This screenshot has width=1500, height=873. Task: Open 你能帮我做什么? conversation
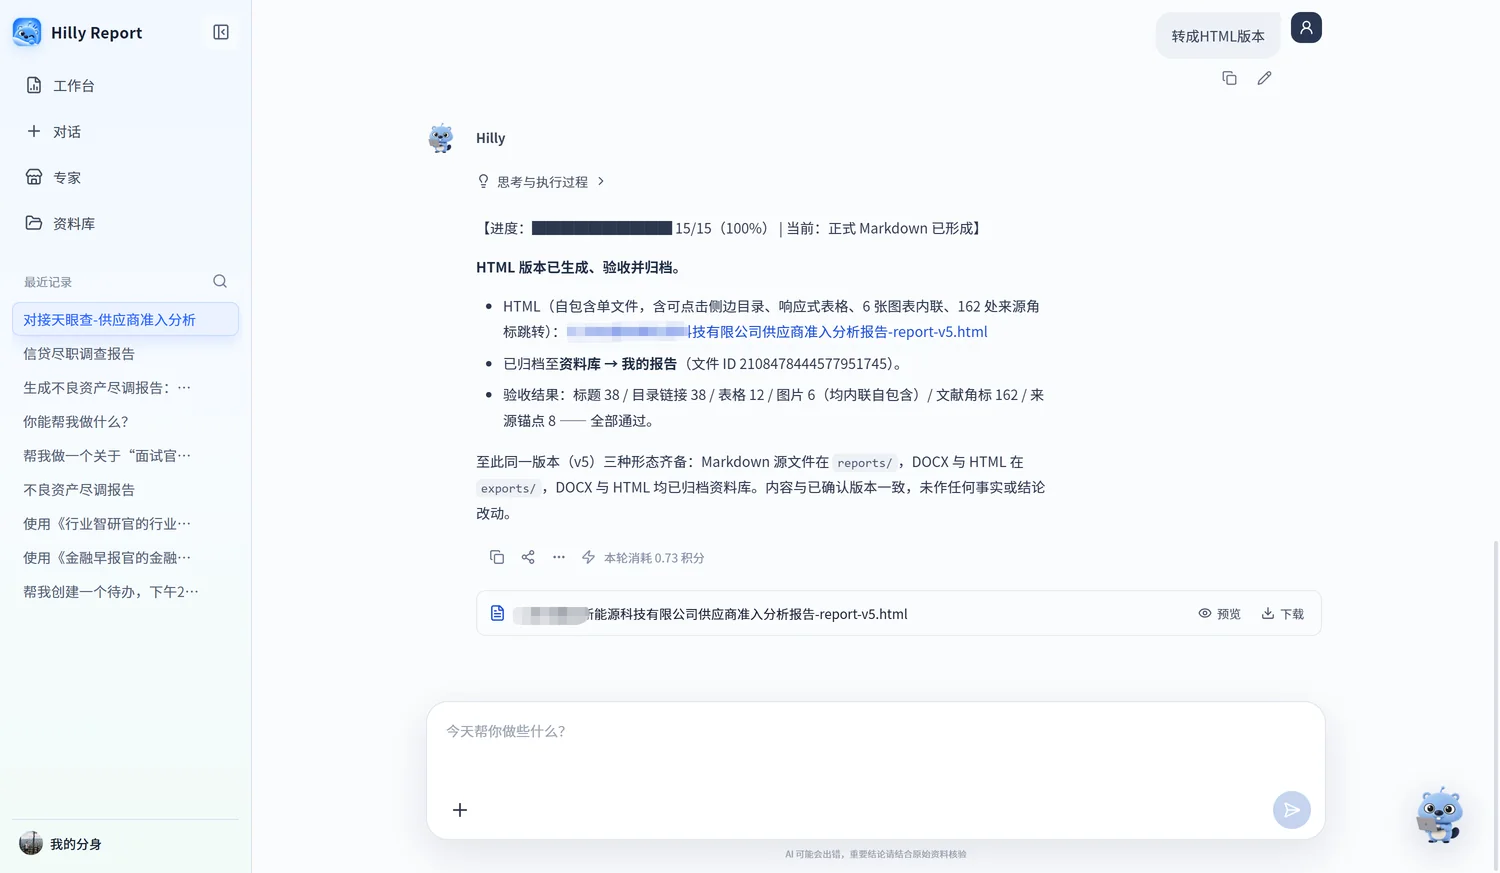click(125, 421)
